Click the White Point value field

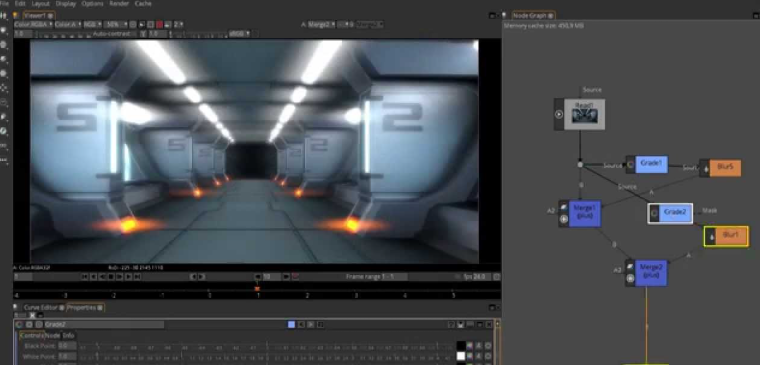pos(67,356)
